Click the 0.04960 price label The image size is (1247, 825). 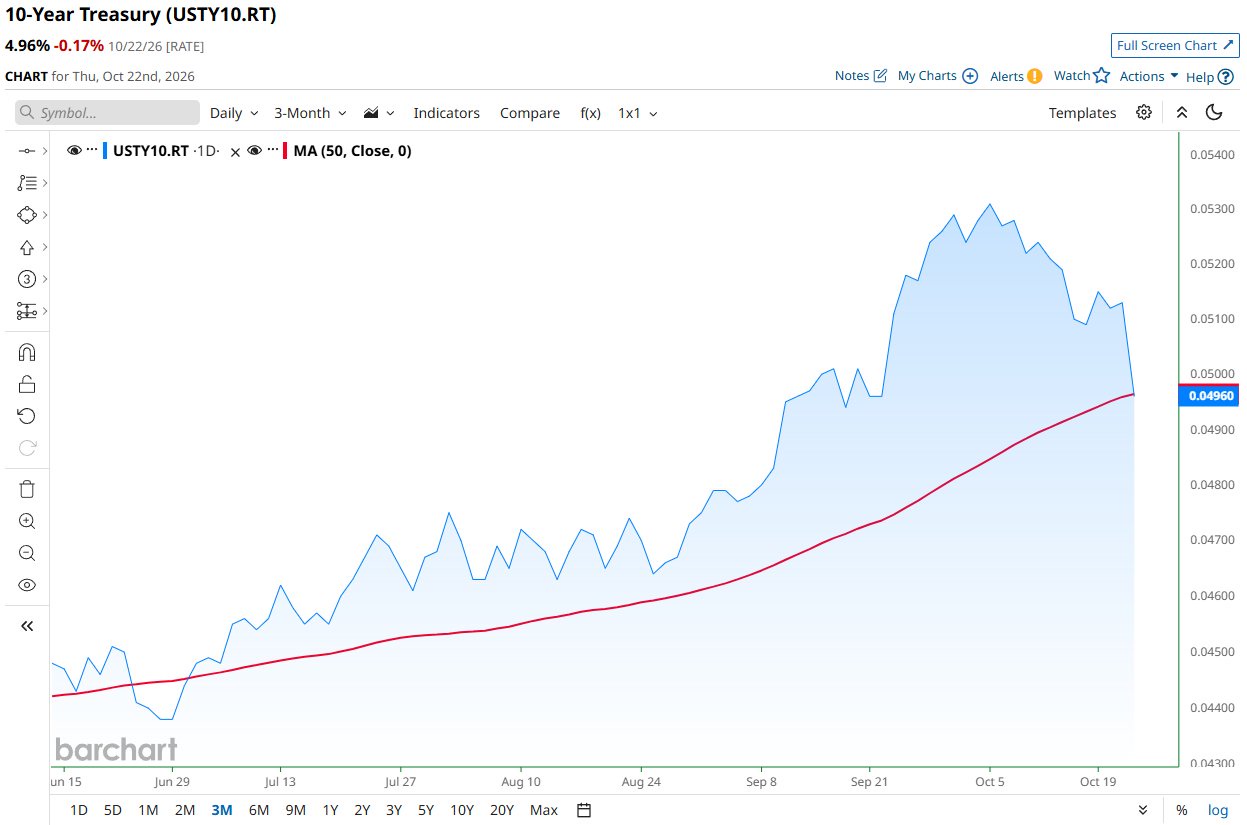click(1211, 396)
